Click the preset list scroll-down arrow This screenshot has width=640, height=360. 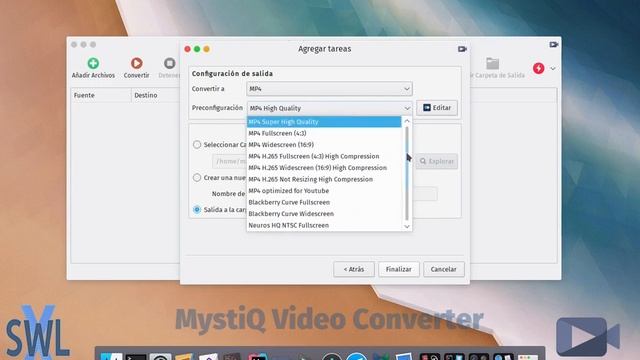tap(407, 226)
